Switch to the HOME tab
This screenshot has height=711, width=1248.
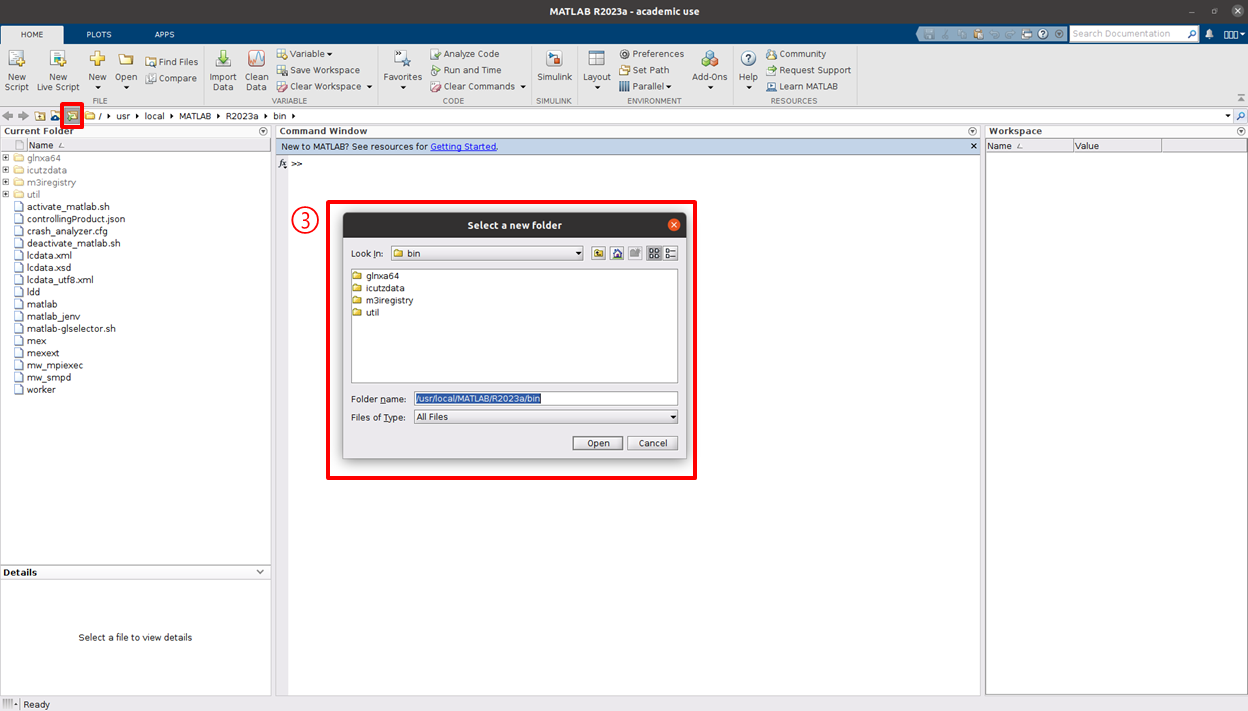[x=32, y=34]
